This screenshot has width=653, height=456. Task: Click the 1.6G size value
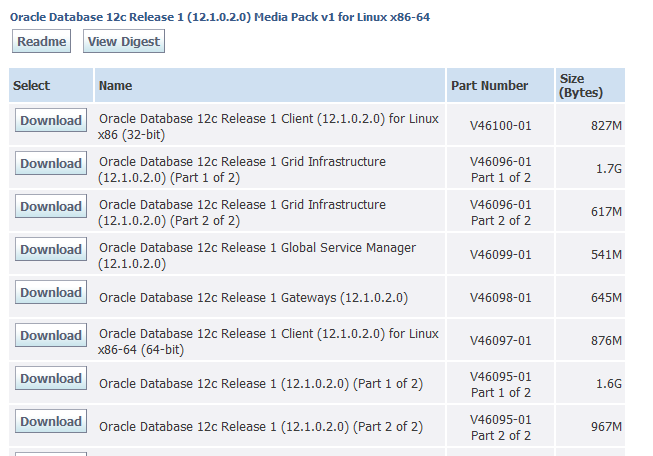[x=609, y=384]
